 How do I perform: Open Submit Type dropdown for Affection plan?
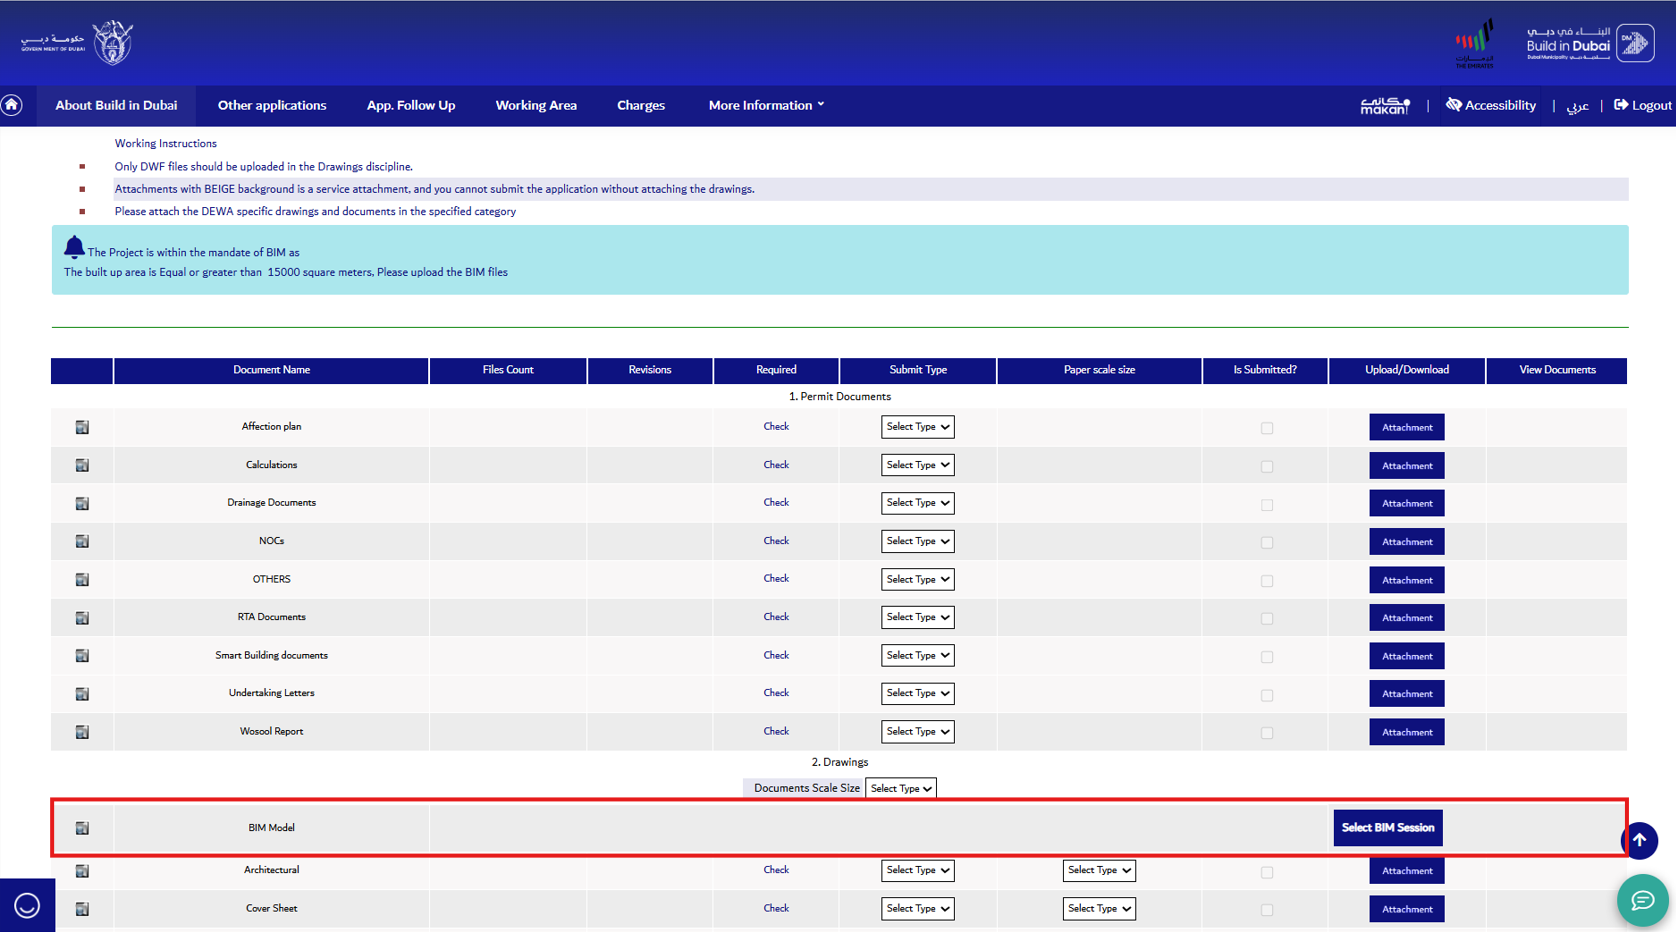click(917, 427)
